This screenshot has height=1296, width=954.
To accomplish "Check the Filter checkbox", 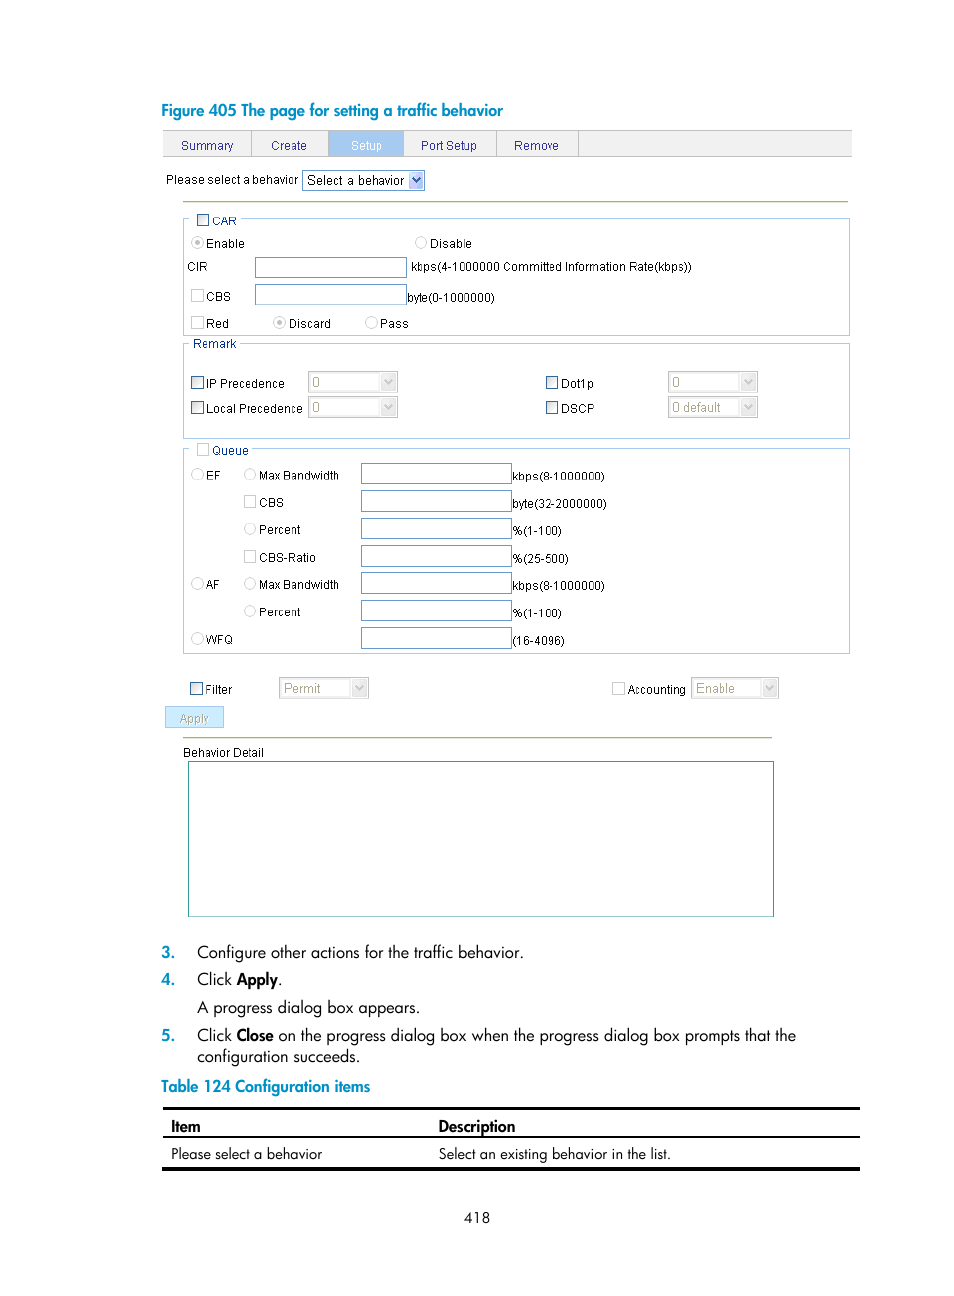I will [x=196, y=688].
